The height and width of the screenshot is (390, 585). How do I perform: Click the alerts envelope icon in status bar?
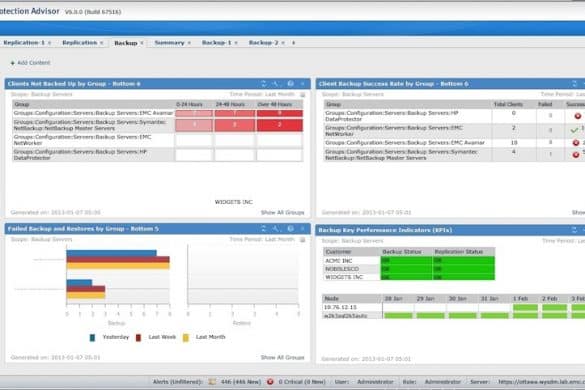(212, 381)
